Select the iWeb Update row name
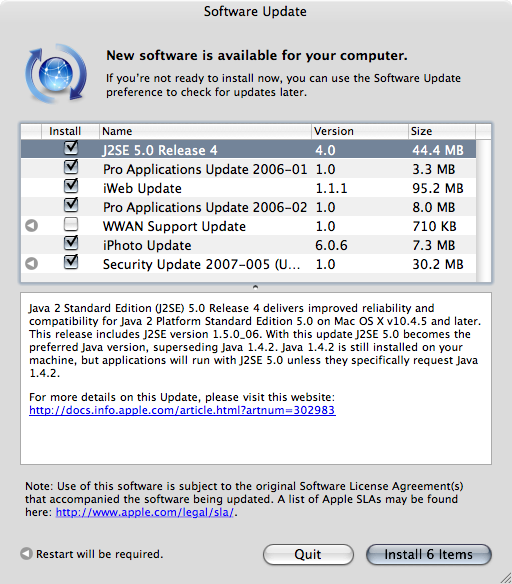 142,188
